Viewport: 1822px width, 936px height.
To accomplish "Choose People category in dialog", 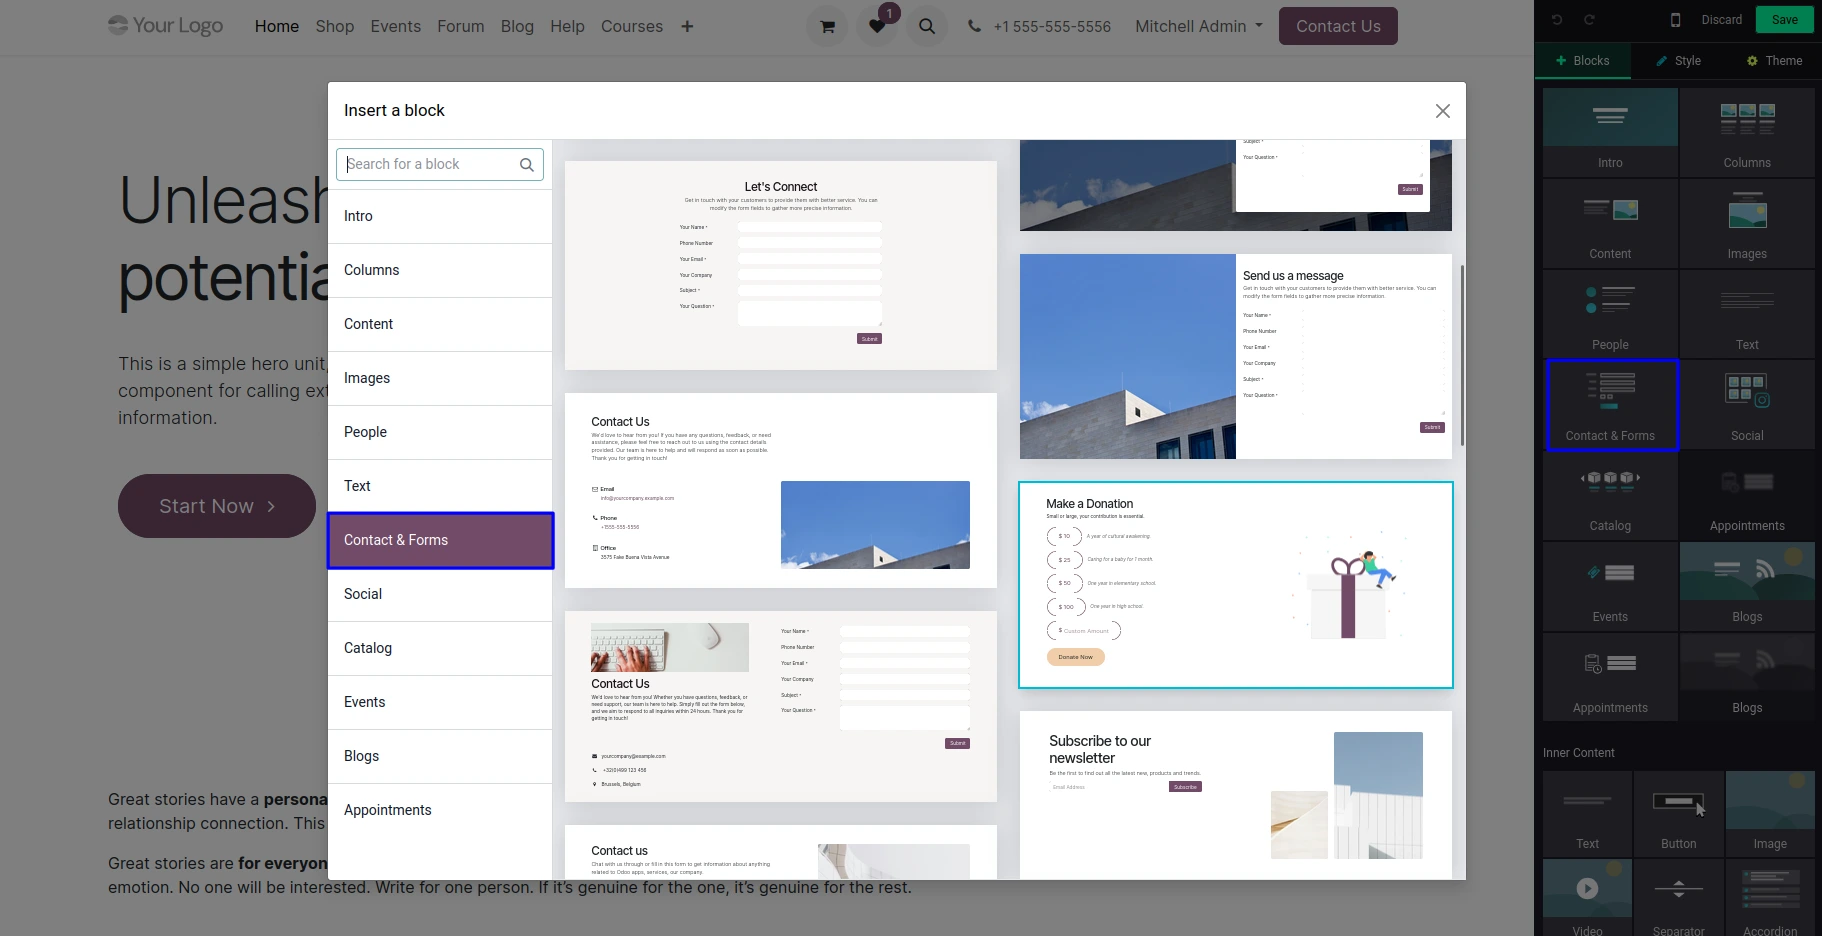I will click(x=440, y=432).
